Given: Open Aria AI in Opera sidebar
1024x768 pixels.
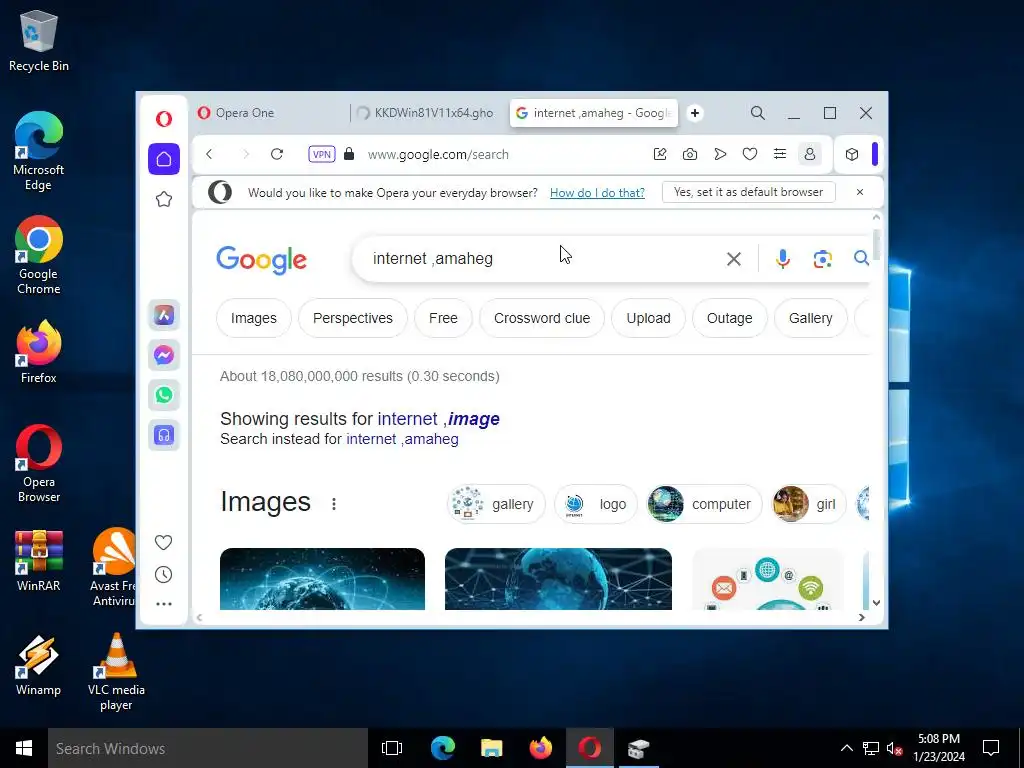Looking at the screenshot, I should (x=164, y=315).
